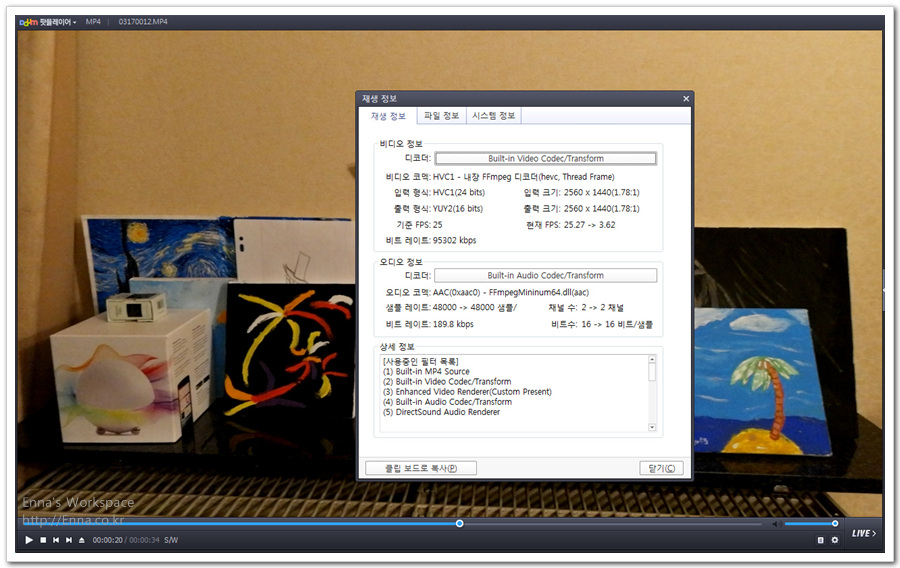Stop the video playback
The width and height of the screenshot is (900, 568).
(43, 540)
